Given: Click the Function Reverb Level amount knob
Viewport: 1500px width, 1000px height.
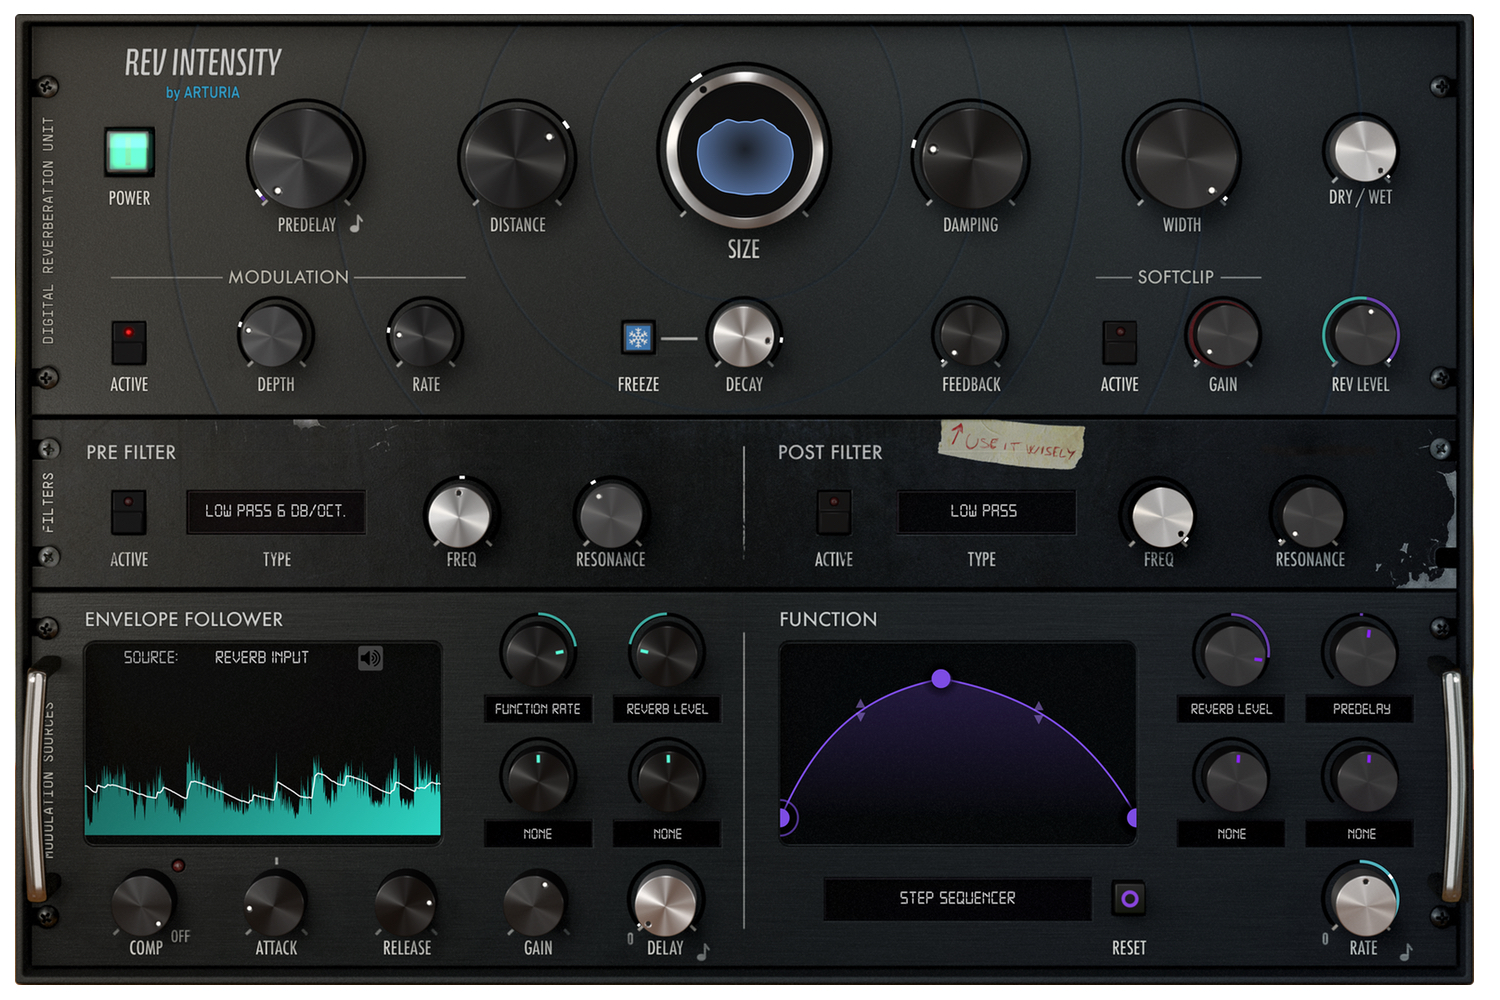Looking at the screenshot, I should (x=1233, y=653).
